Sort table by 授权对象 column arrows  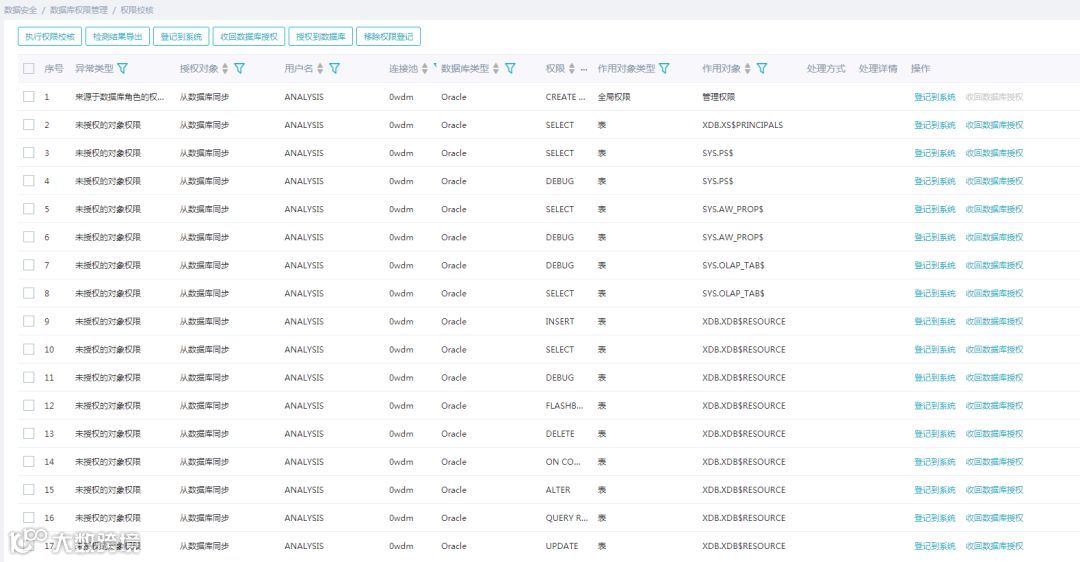pos(225,68)
